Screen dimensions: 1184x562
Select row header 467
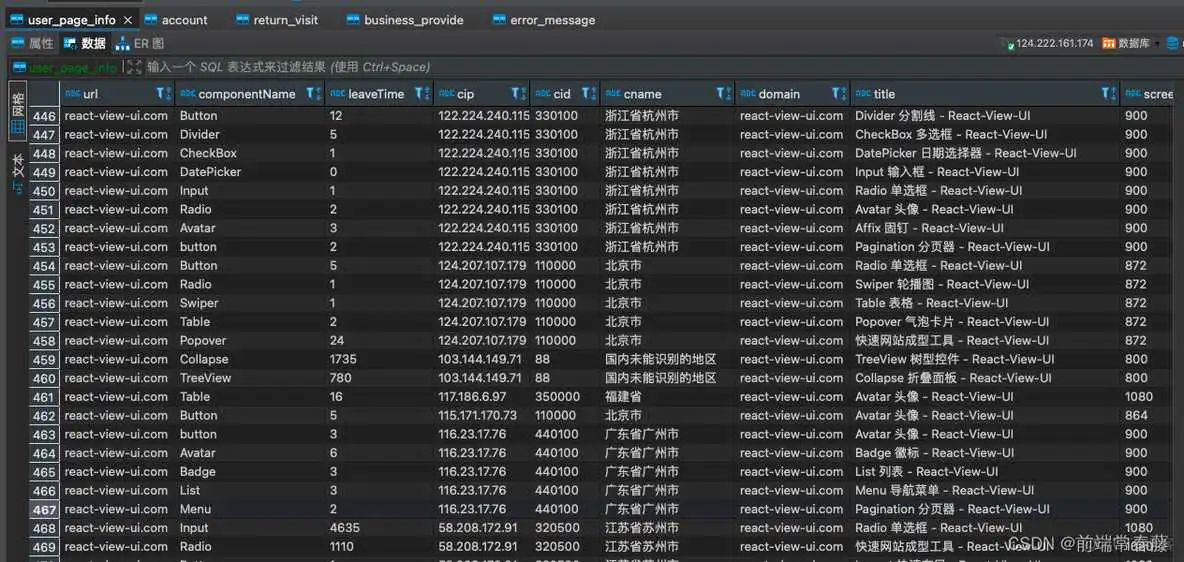click(x=45, y=509)
